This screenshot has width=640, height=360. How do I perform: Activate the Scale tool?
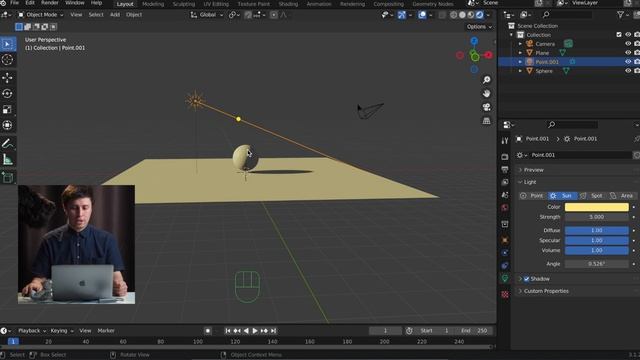pos(7,109)
